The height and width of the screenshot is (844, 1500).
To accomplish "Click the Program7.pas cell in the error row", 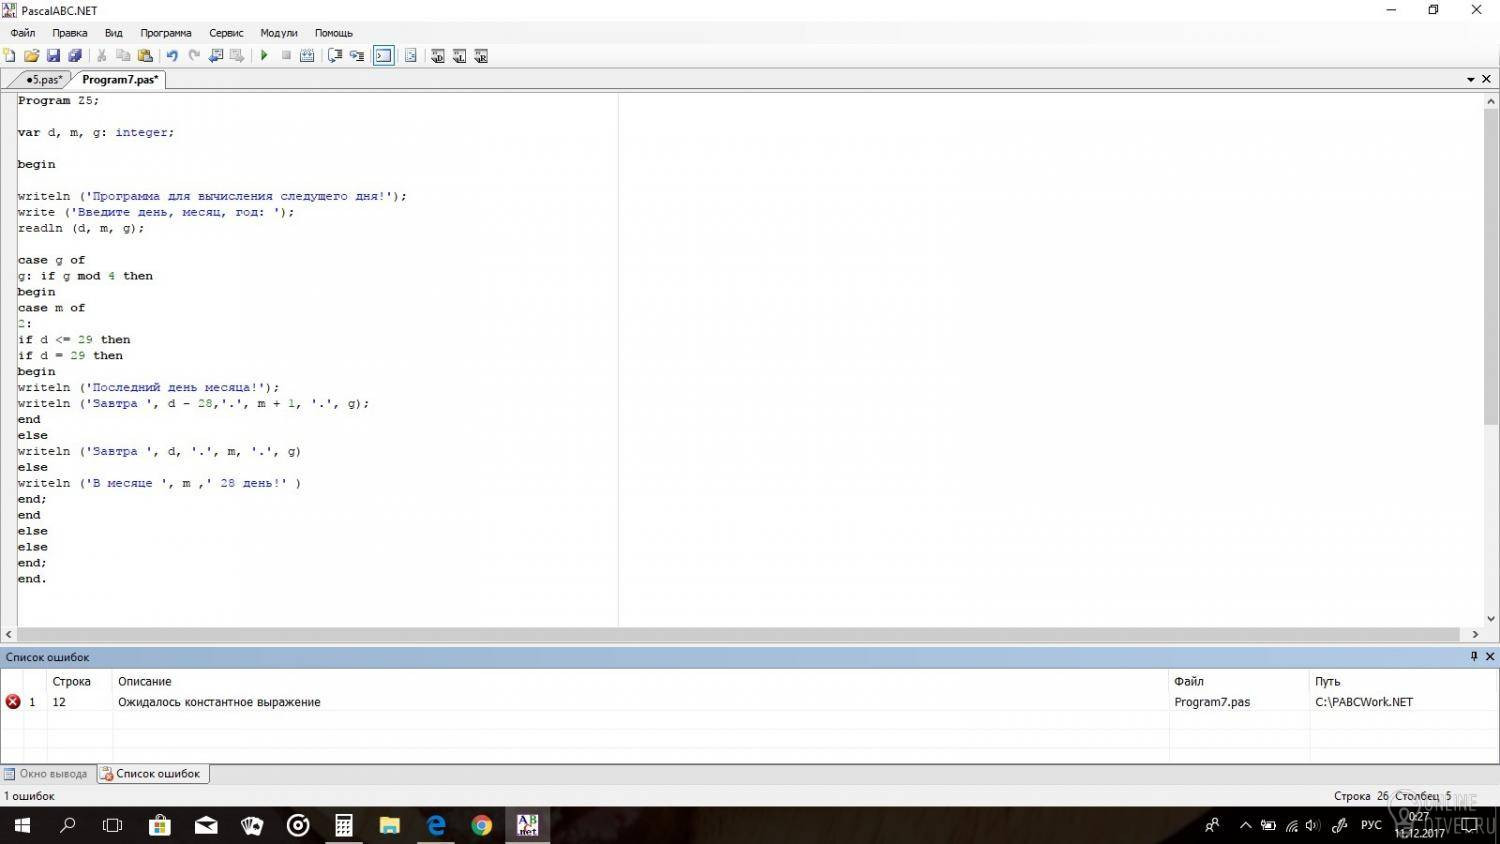I will 1212,702.
